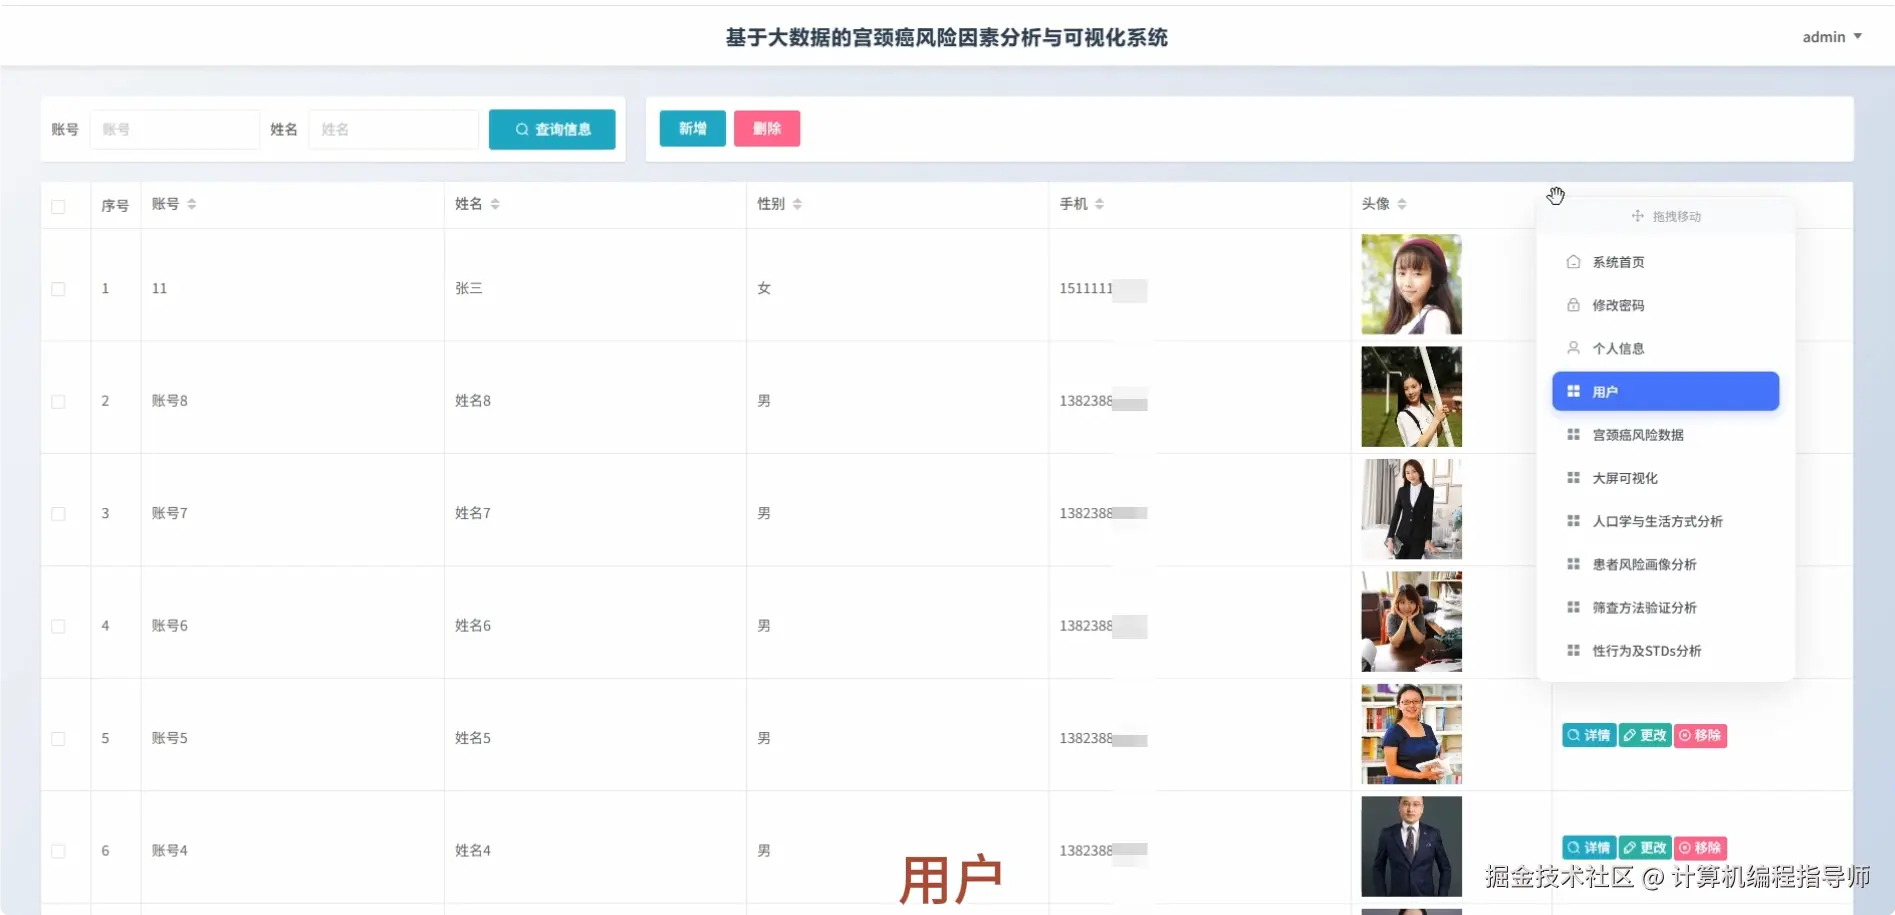Image resolution: width=1895 pixels, height=915 pixels.
Task: Open the avatar thumbnail for 账号7
Action: click(x=1411, y=509)
